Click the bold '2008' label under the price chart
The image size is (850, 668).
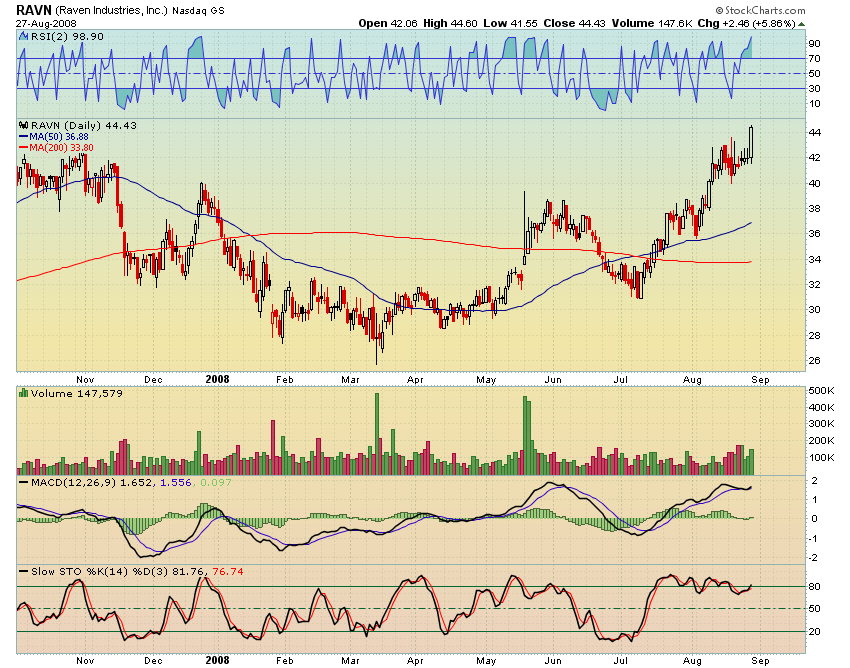point(217,380)
